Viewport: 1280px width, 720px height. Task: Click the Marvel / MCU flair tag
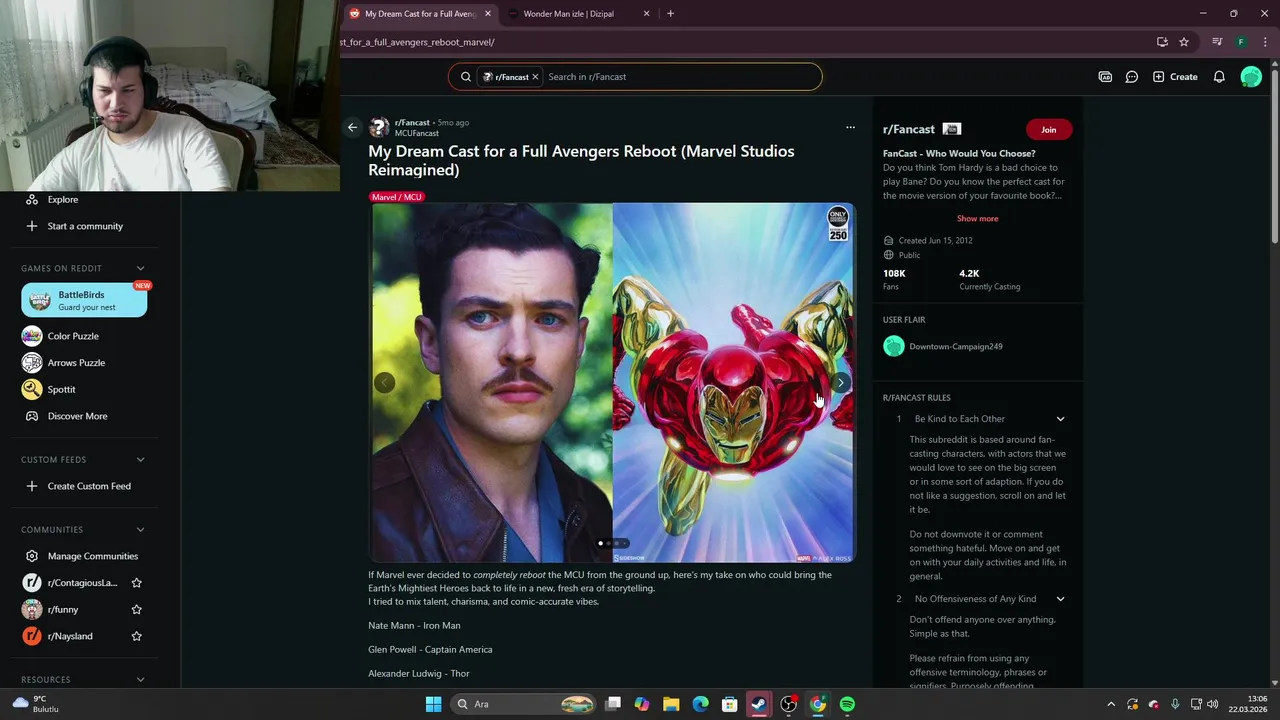point(397,197)
